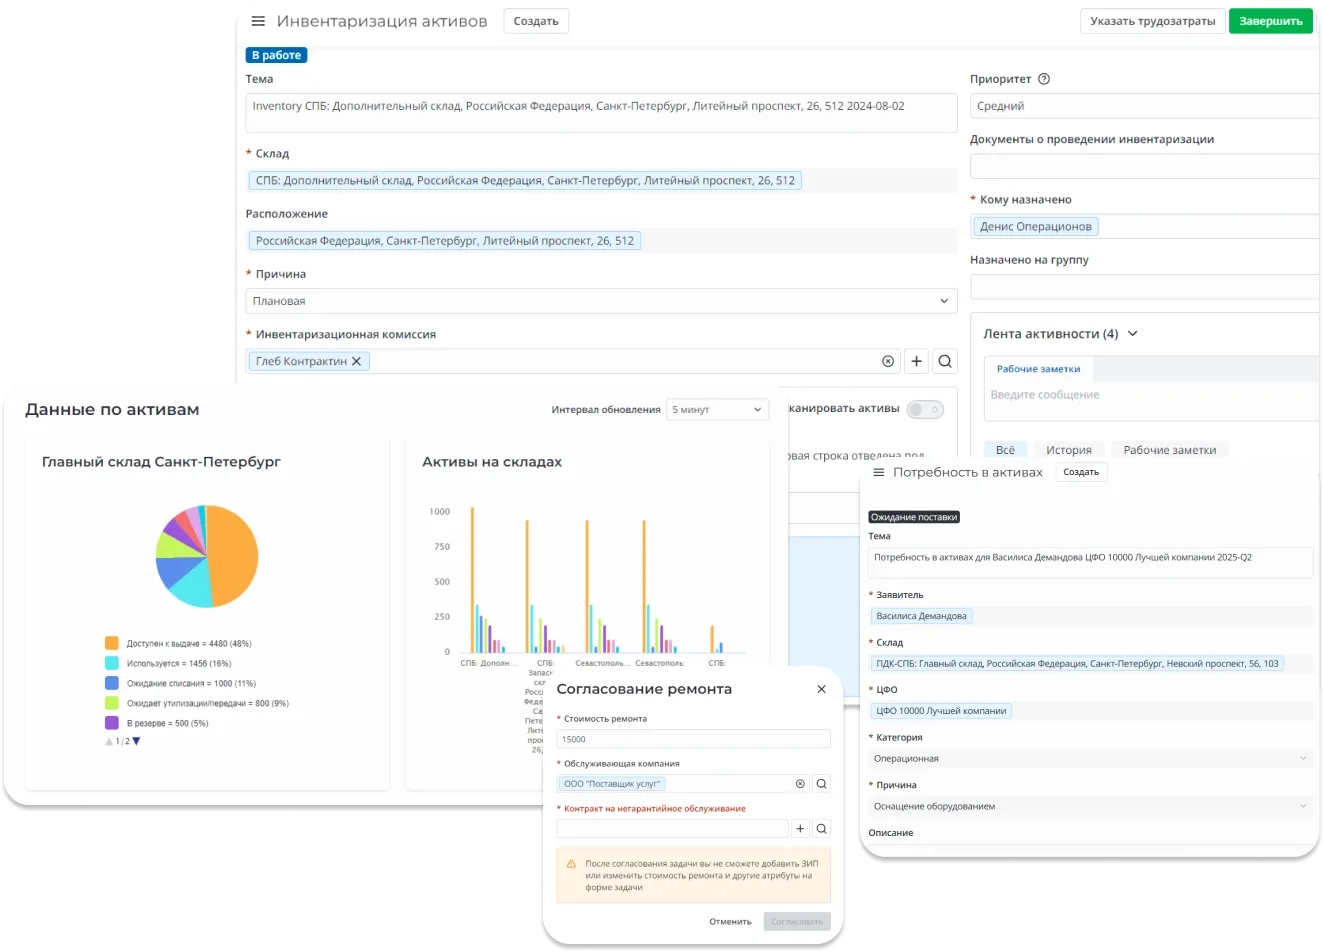Clear the Инвентаризационная комиссия field
This screenshot has height=952, width=1324.
point(888,361)
